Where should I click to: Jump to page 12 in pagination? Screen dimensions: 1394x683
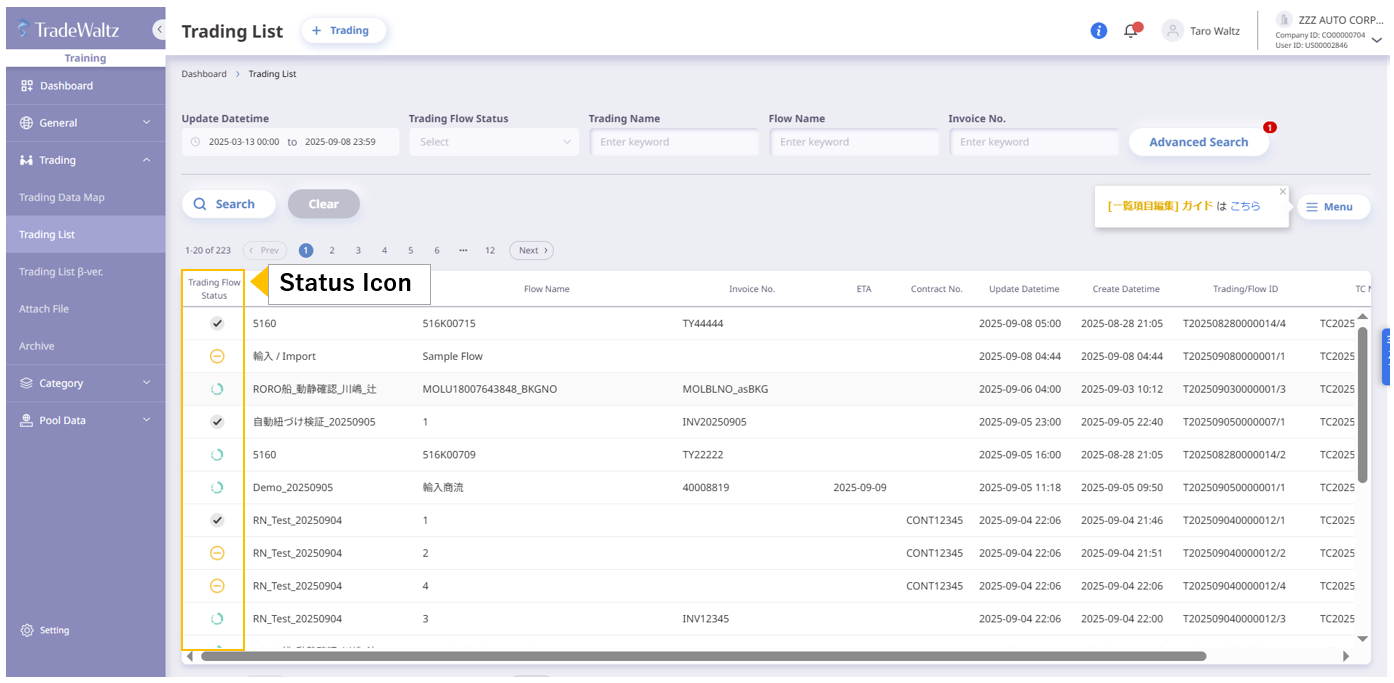pyautogui.click(x=490, y=251)
